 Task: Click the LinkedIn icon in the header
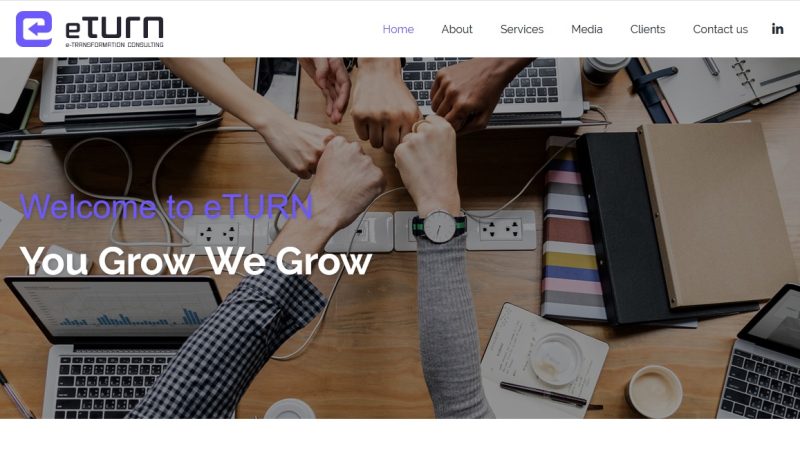click(777, 29)
